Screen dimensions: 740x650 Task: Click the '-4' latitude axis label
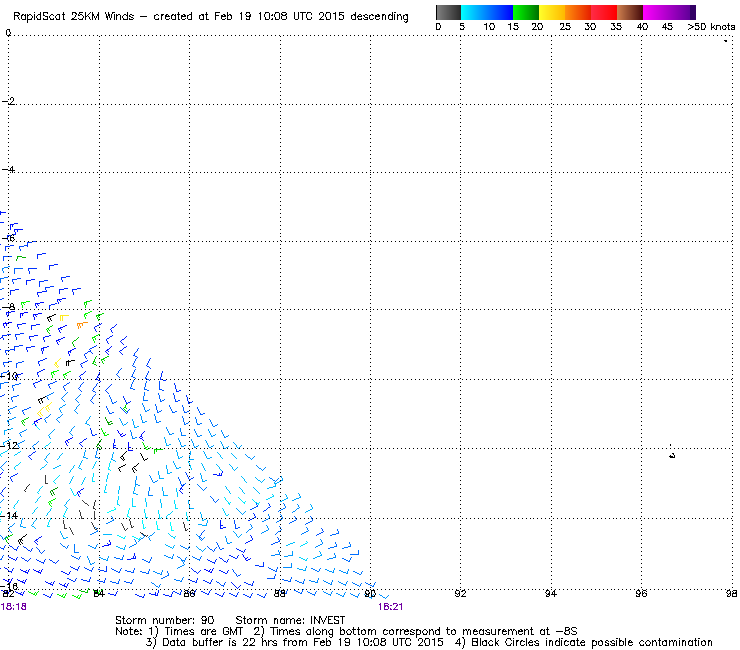pyautogui.click(x=8, y=169)
